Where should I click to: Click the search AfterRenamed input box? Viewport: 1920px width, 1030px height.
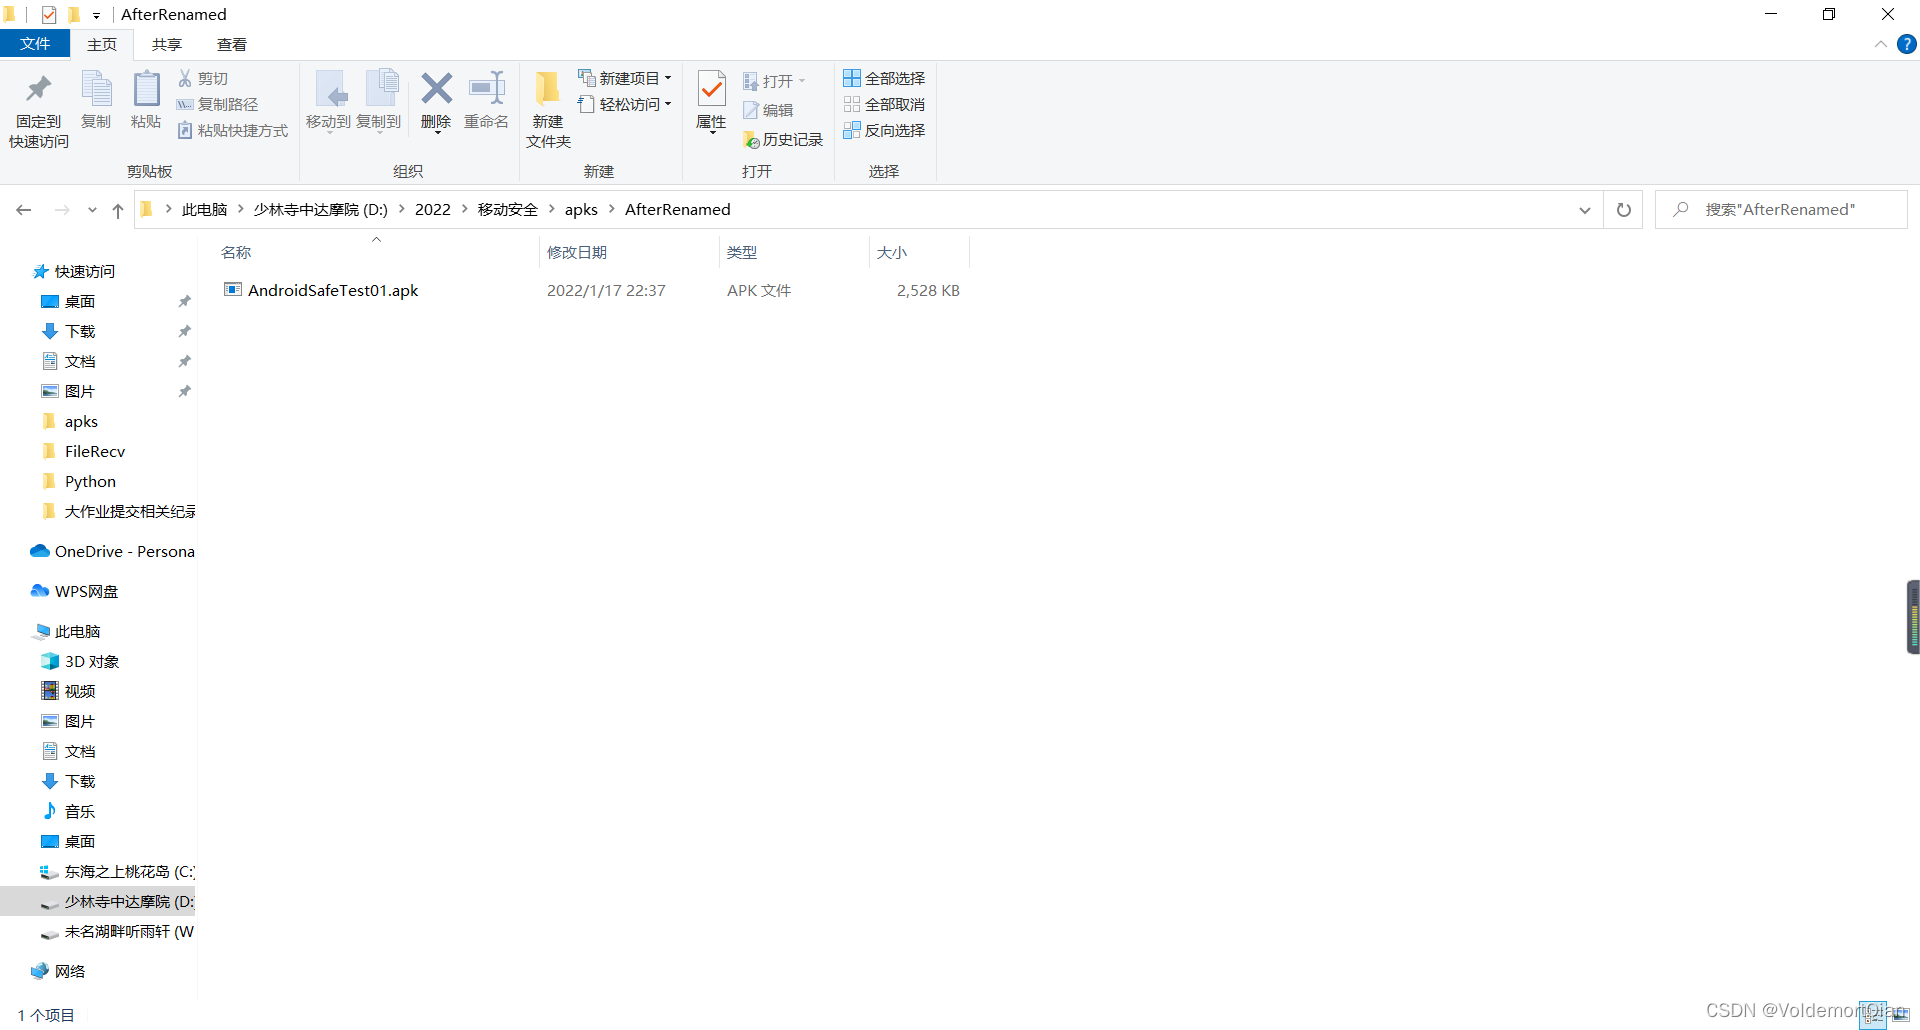pyautogui.click(x=1781, y=210)
